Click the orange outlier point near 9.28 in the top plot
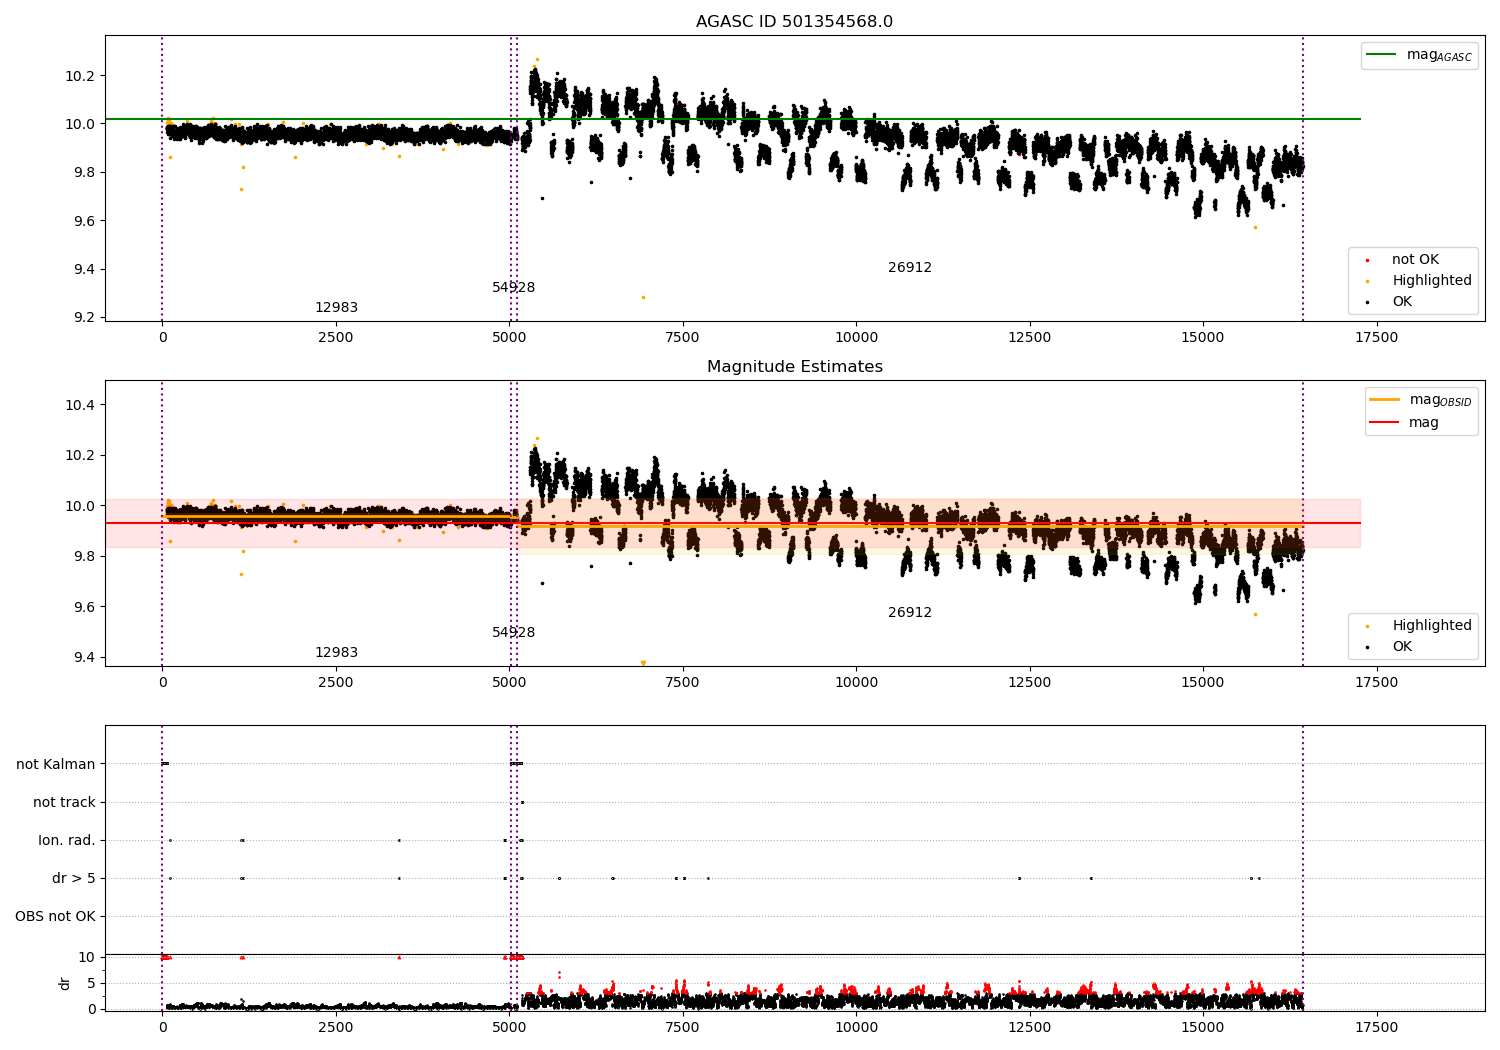 click(643, 297)
